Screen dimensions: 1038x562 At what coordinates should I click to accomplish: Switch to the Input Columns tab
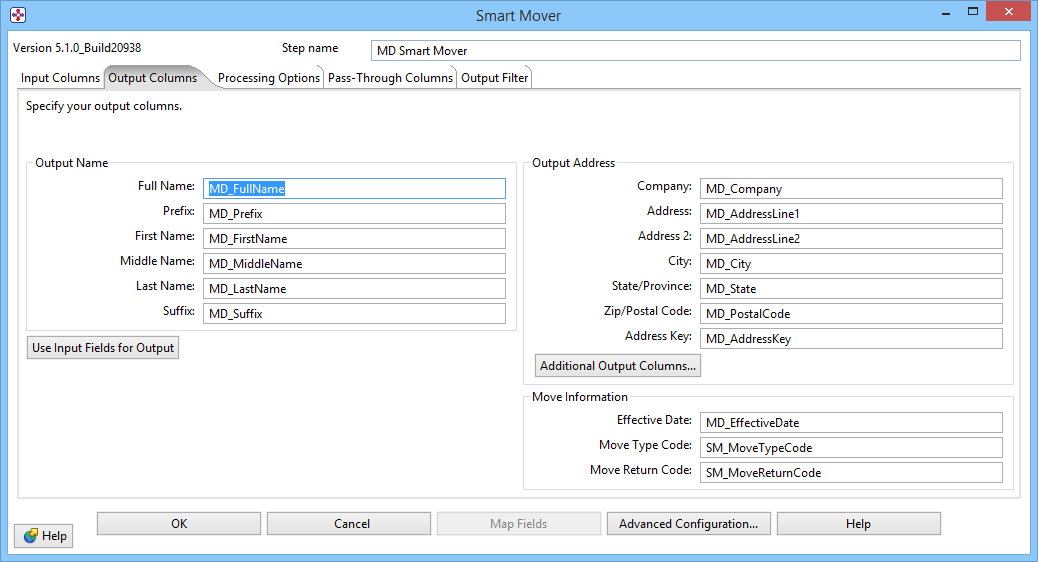(60, 78)
